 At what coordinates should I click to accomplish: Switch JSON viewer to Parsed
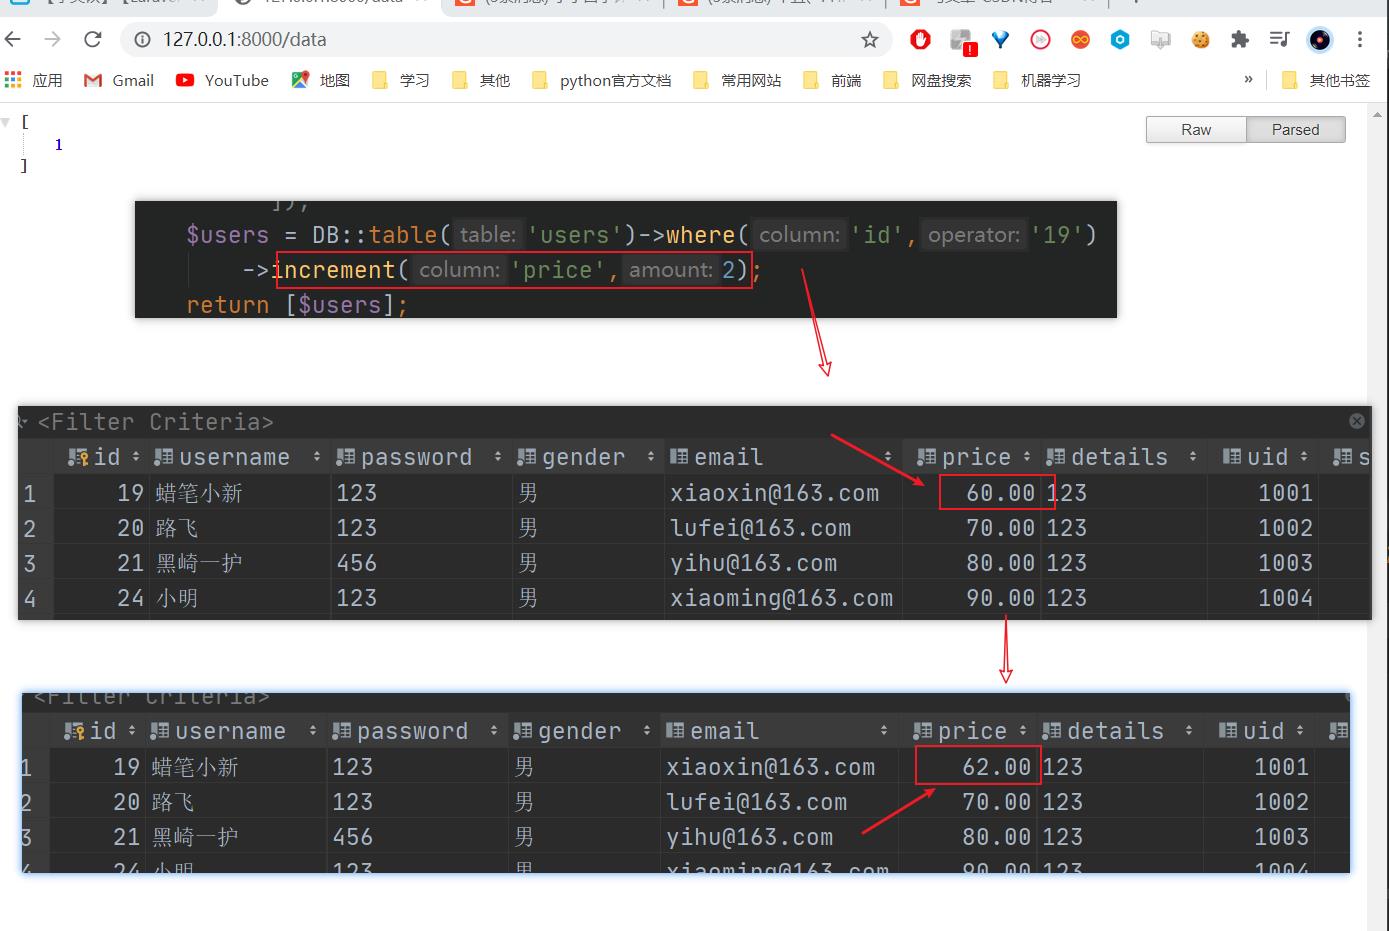[x=1295, y=129]
